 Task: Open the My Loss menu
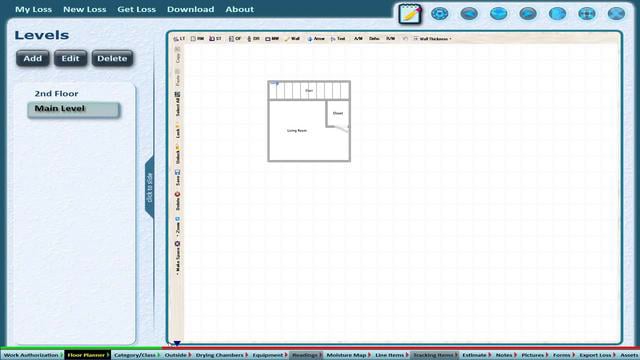(x=33, y=9)
